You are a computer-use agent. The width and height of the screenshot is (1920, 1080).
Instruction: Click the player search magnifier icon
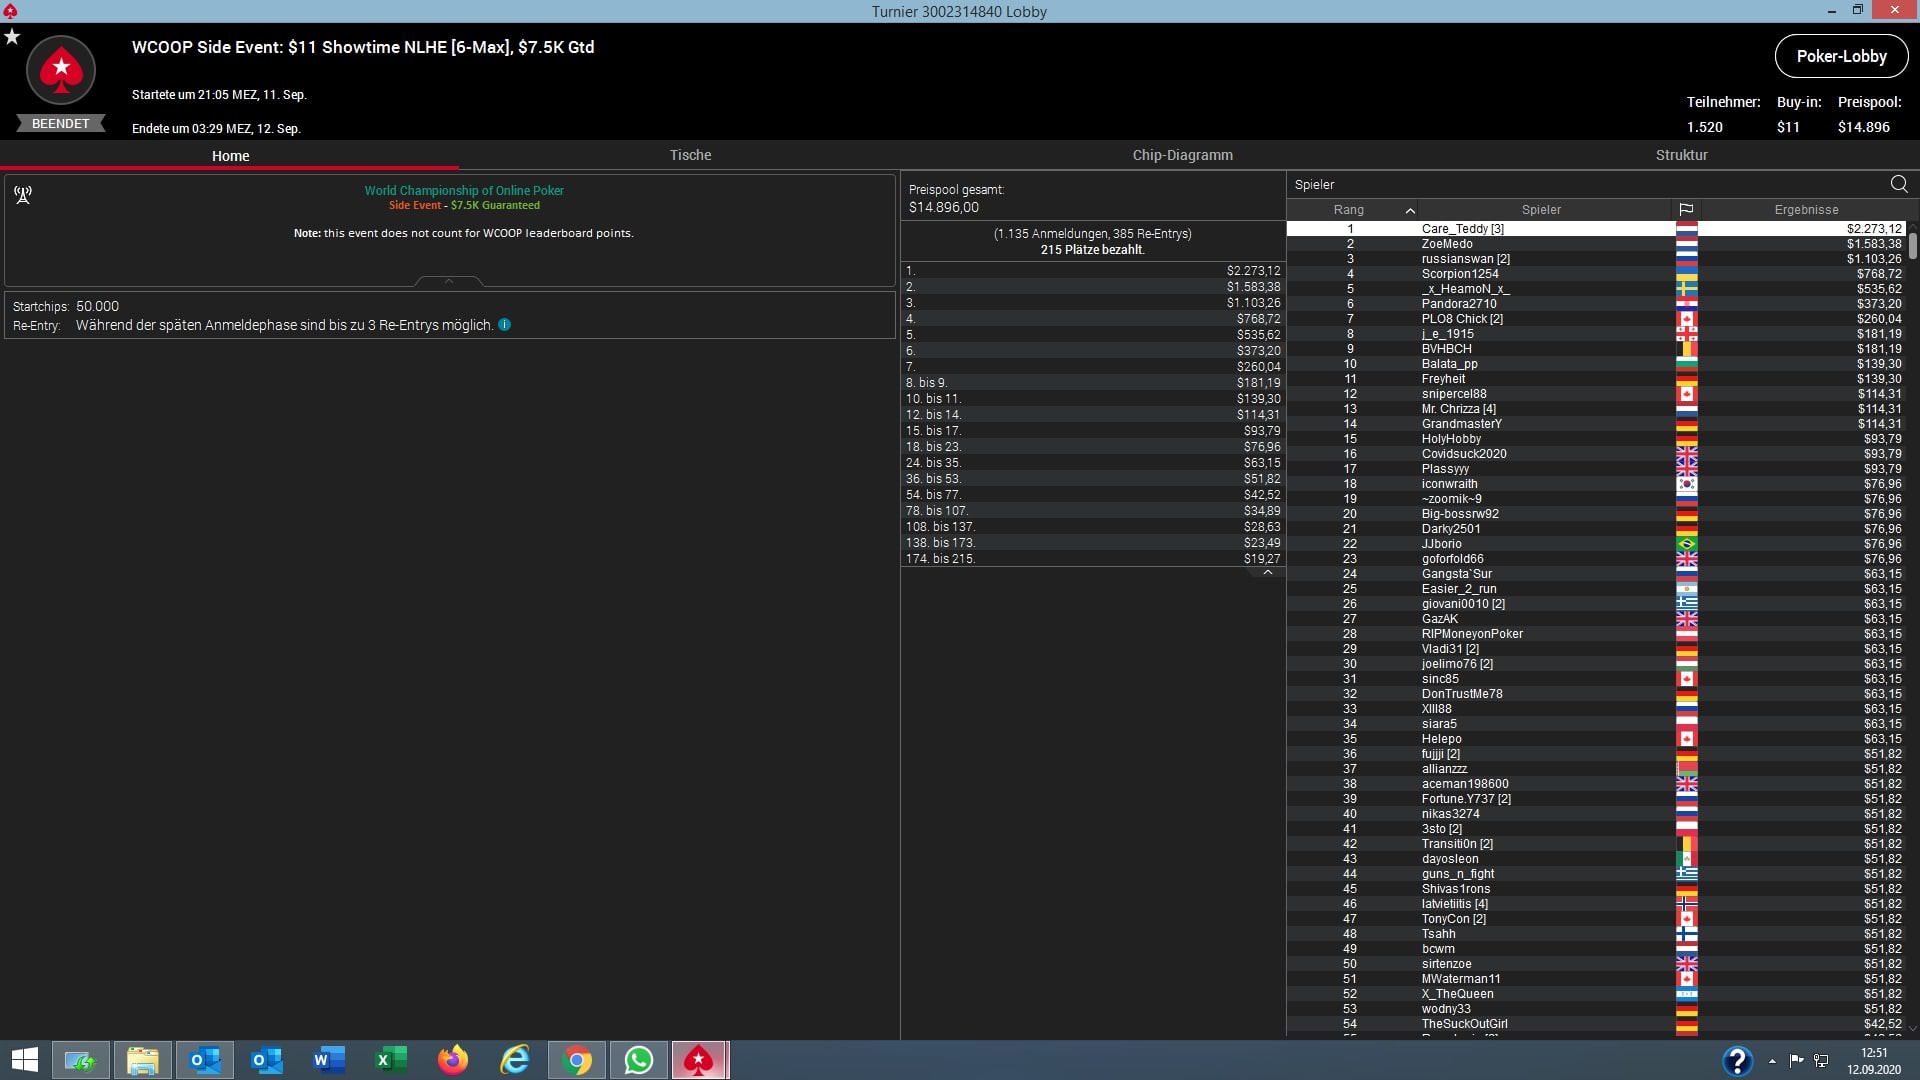(x=1898, y=184)
